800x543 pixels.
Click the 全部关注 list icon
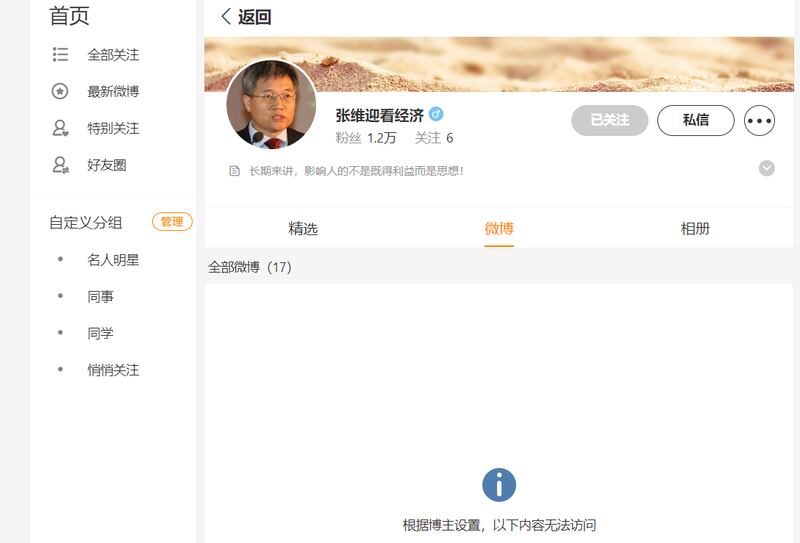tap(60, 55)
